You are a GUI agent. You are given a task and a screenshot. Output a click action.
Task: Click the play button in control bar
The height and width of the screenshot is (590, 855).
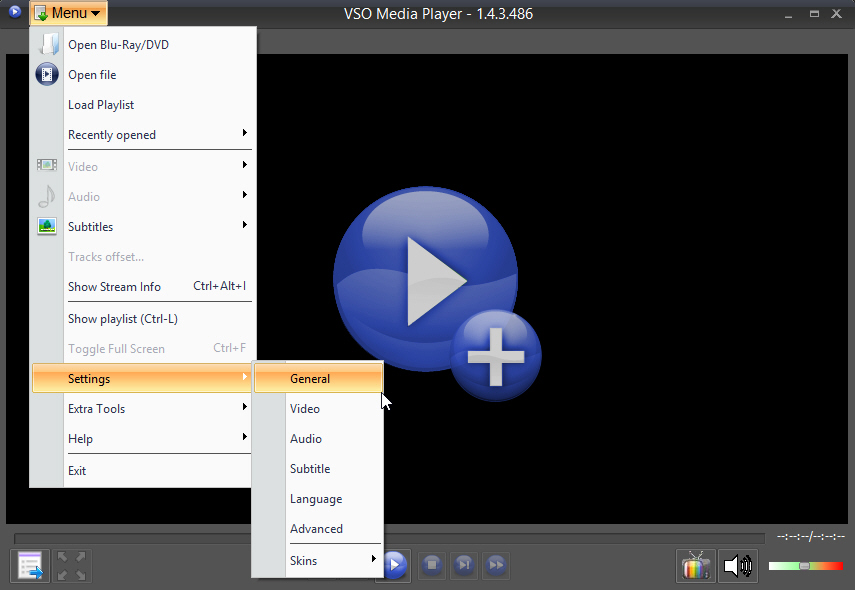(395, 564)
